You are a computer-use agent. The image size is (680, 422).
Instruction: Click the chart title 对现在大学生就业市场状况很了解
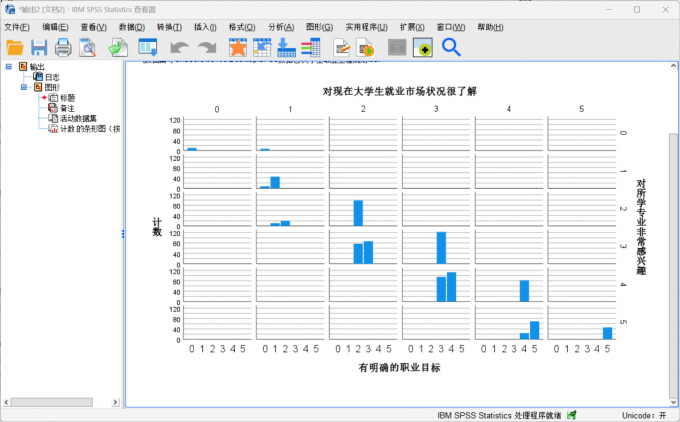pyautogui.click(x=398, y=91)
